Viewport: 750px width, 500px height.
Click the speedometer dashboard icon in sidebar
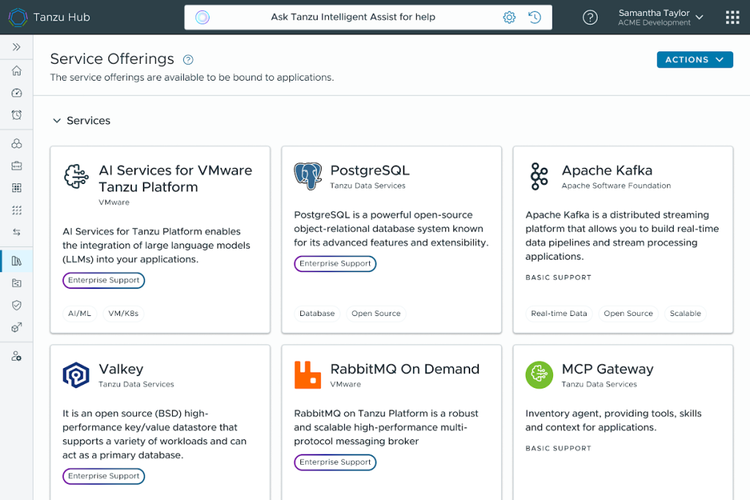[x=16, y=93]
